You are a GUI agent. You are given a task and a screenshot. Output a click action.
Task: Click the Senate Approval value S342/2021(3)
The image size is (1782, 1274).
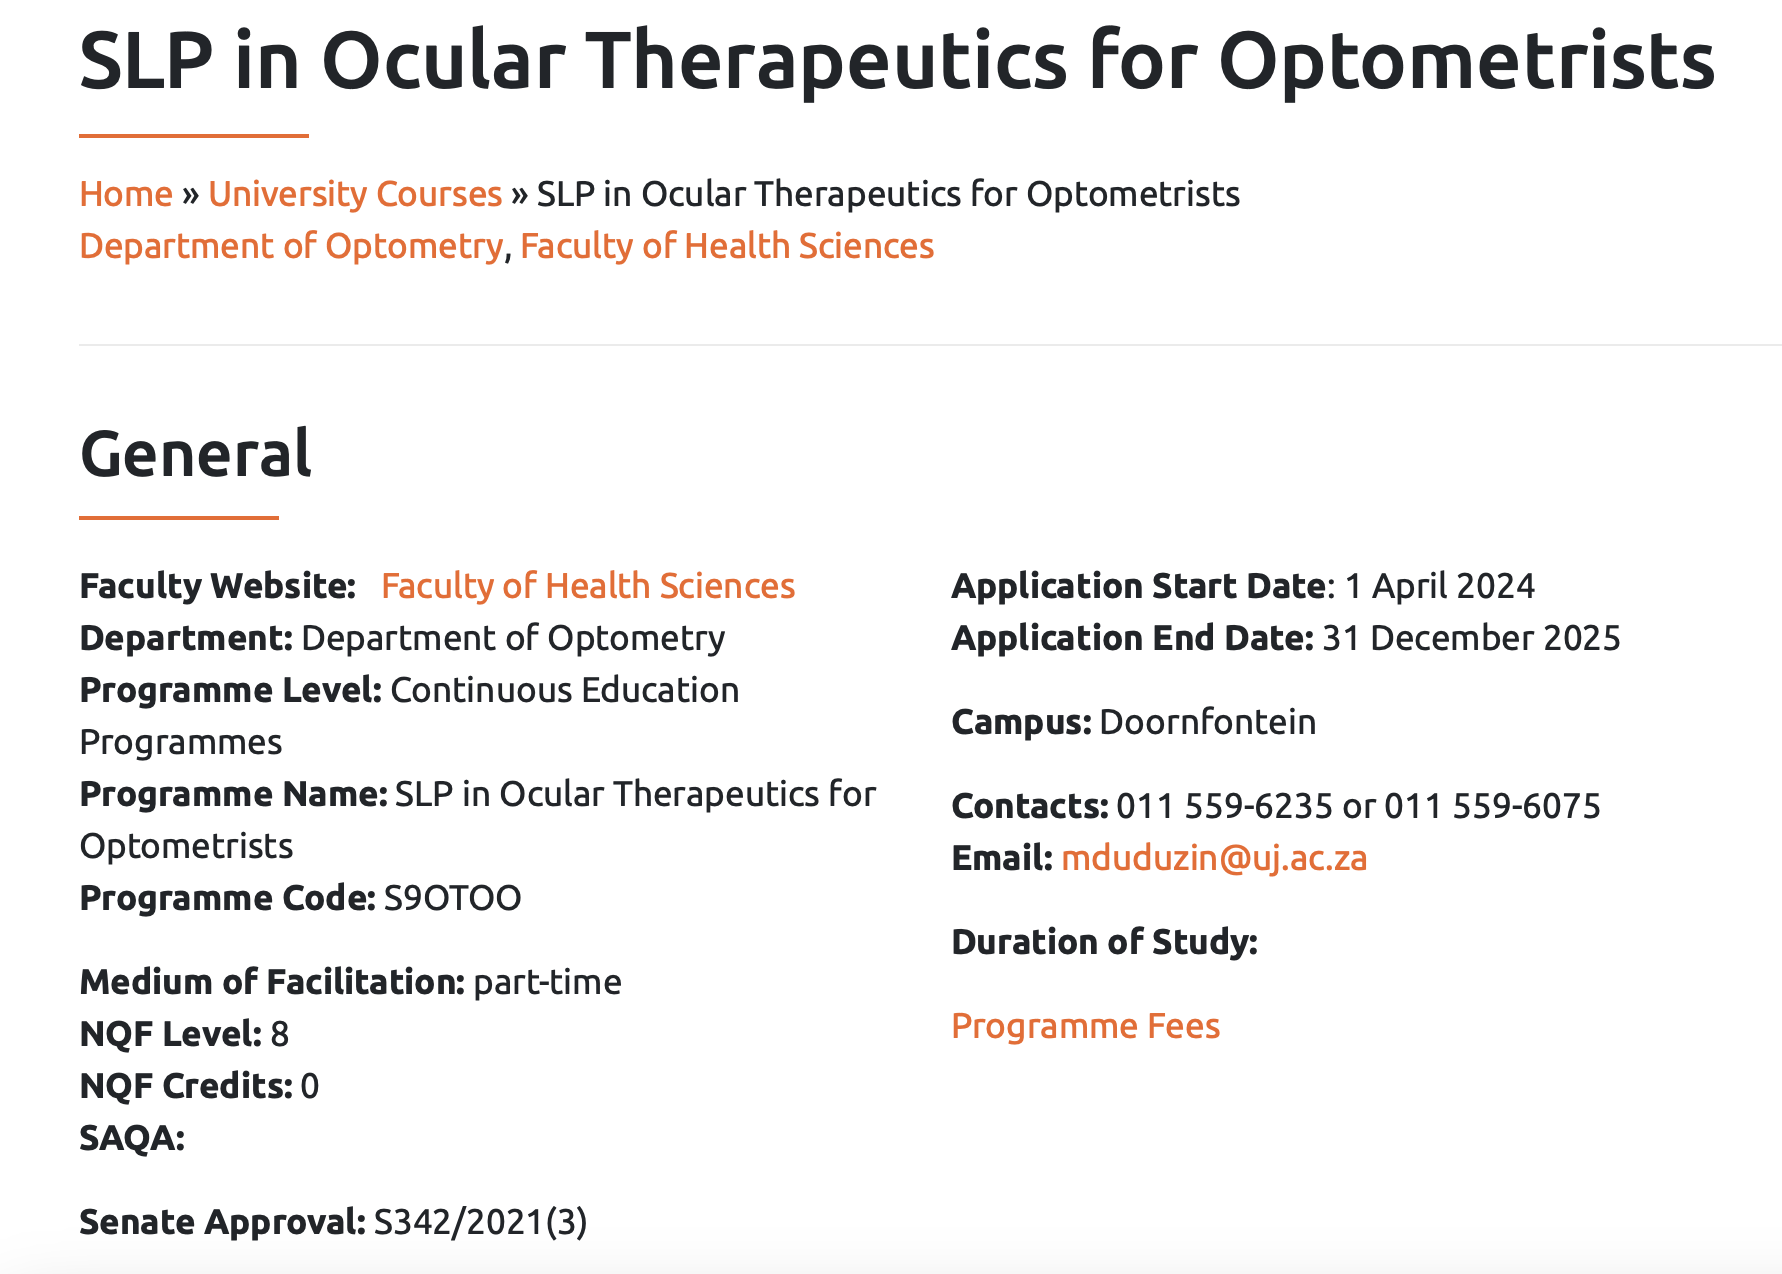pos(480,1222)
